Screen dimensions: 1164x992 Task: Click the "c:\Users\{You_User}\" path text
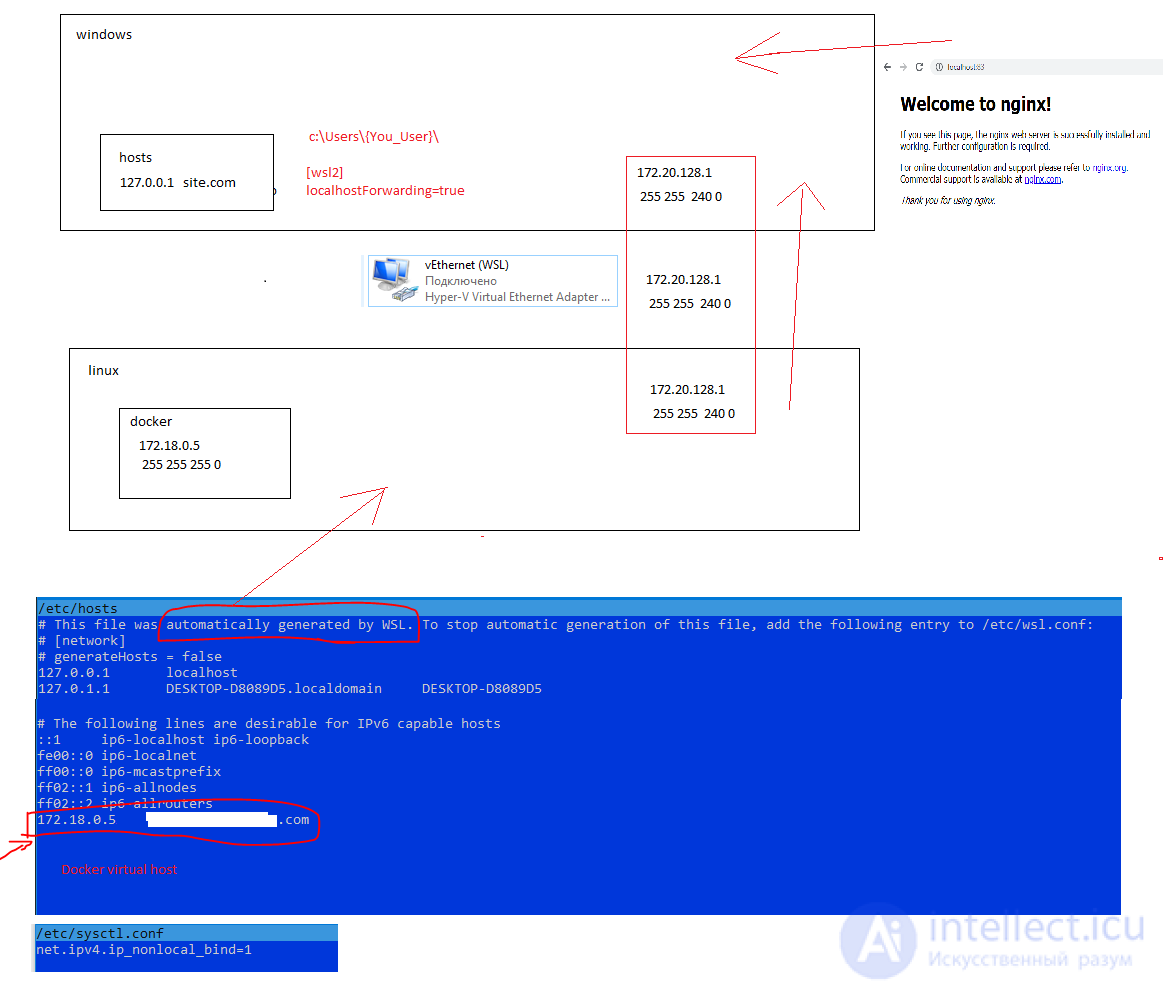(373, 137)
